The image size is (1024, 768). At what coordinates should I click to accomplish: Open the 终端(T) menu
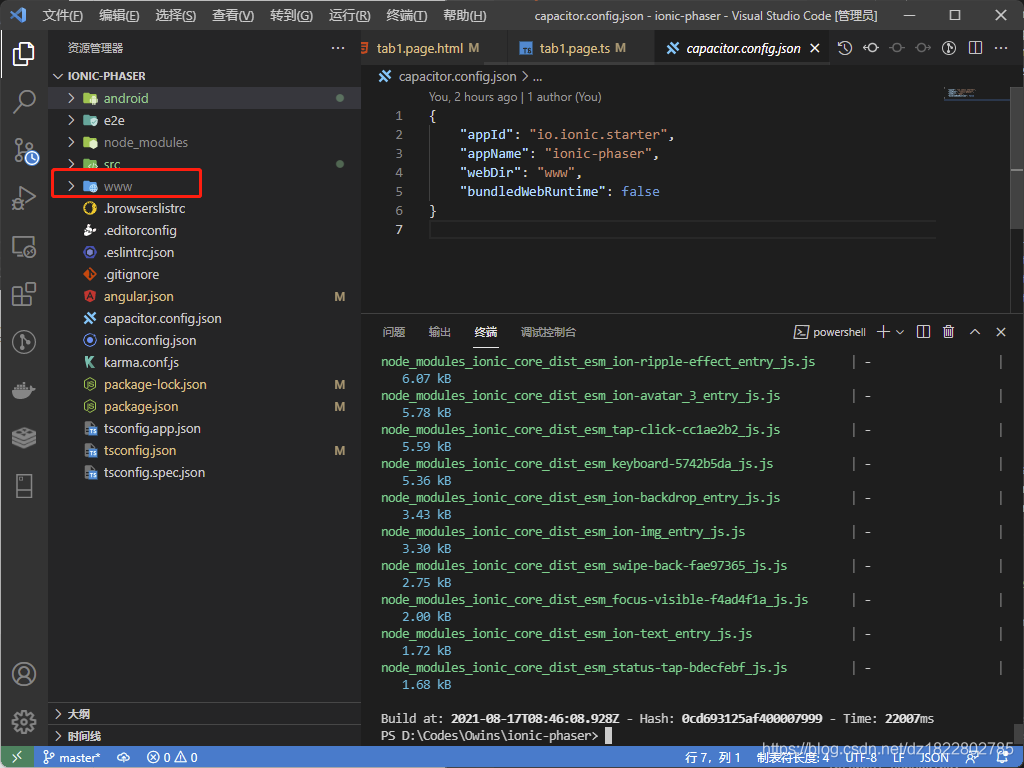click(x=406, y=16)
